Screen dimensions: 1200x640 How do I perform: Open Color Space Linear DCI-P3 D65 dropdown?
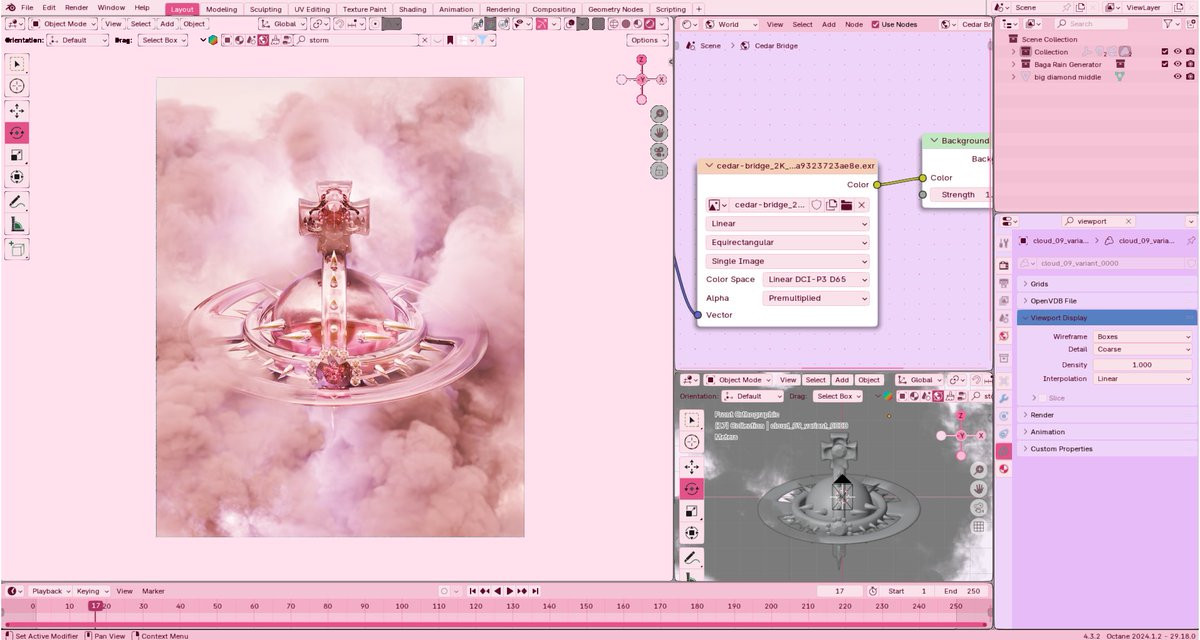816,280
